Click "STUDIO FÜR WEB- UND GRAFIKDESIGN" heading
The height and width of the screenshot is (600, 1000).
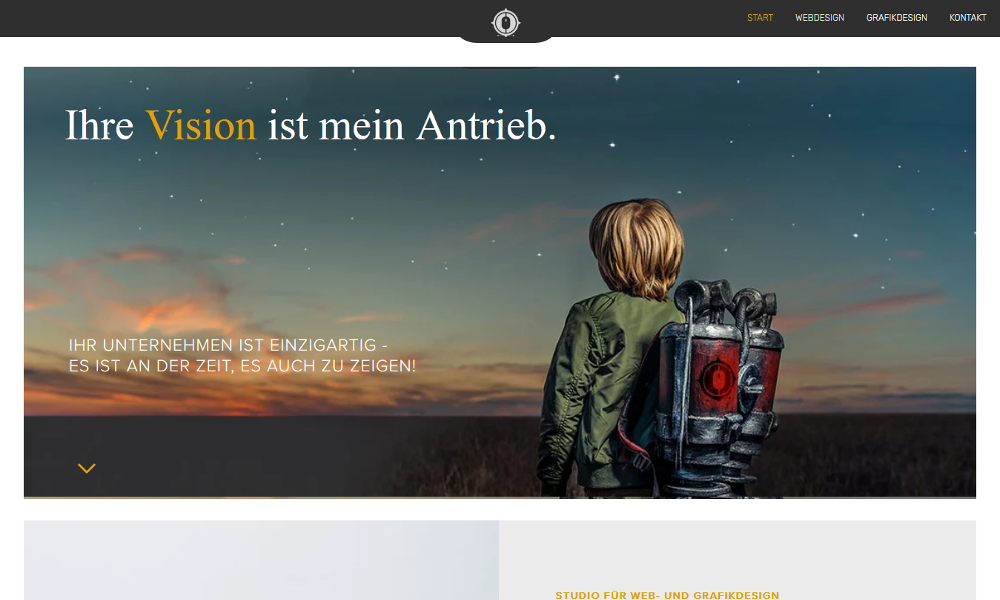click(x=667, y=595)
